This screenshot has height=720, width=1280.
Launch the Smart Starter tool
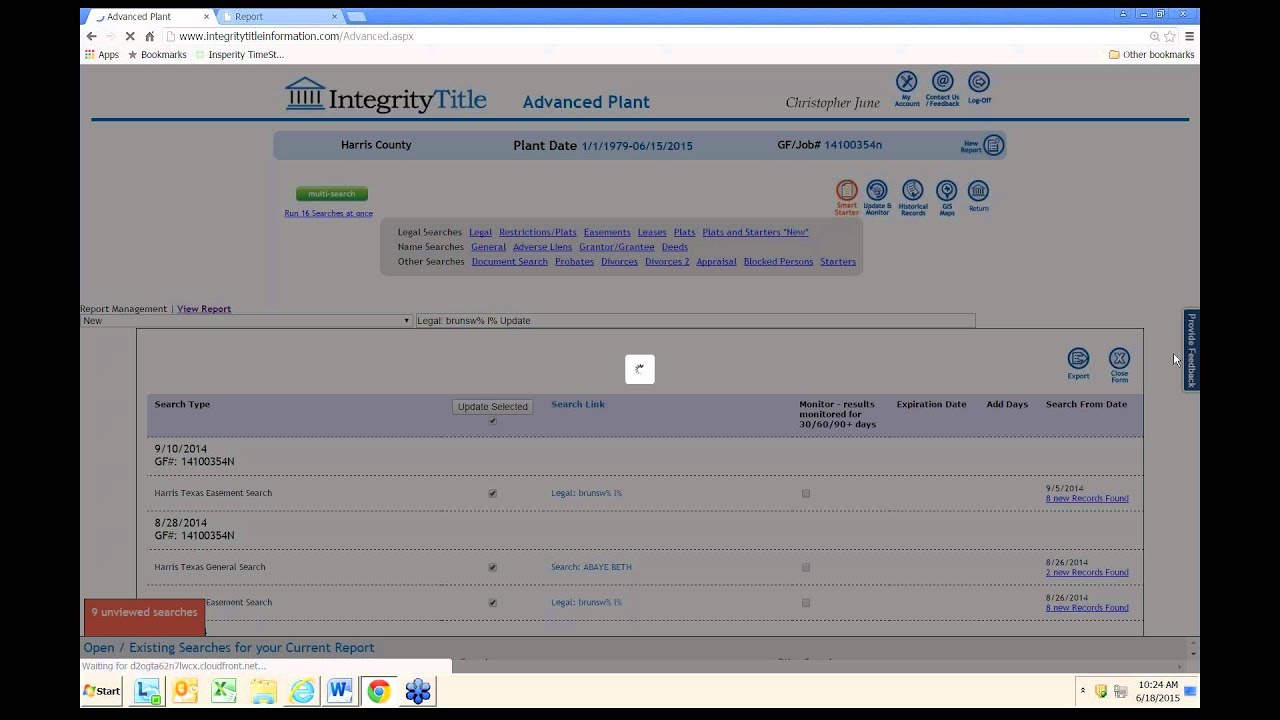click(x=847, y=197)
